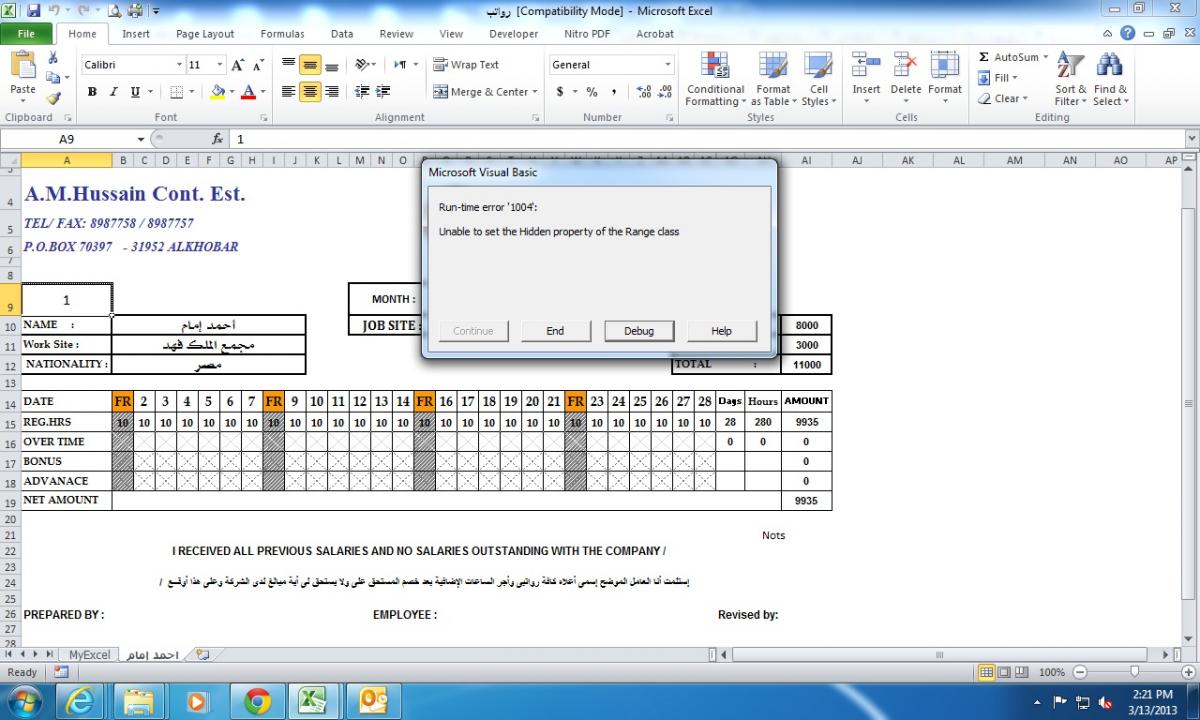The width and height of the screenshot is (1200, 720).
Task: Toggle Wrap Text
Action: click(466, 65)
